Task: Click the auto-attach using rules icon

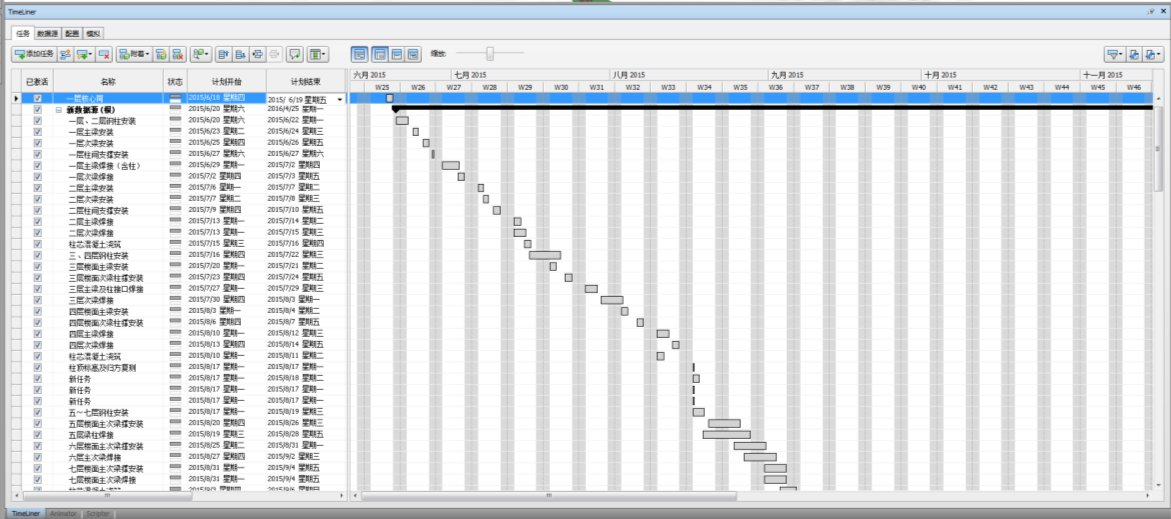Action: 161,54
